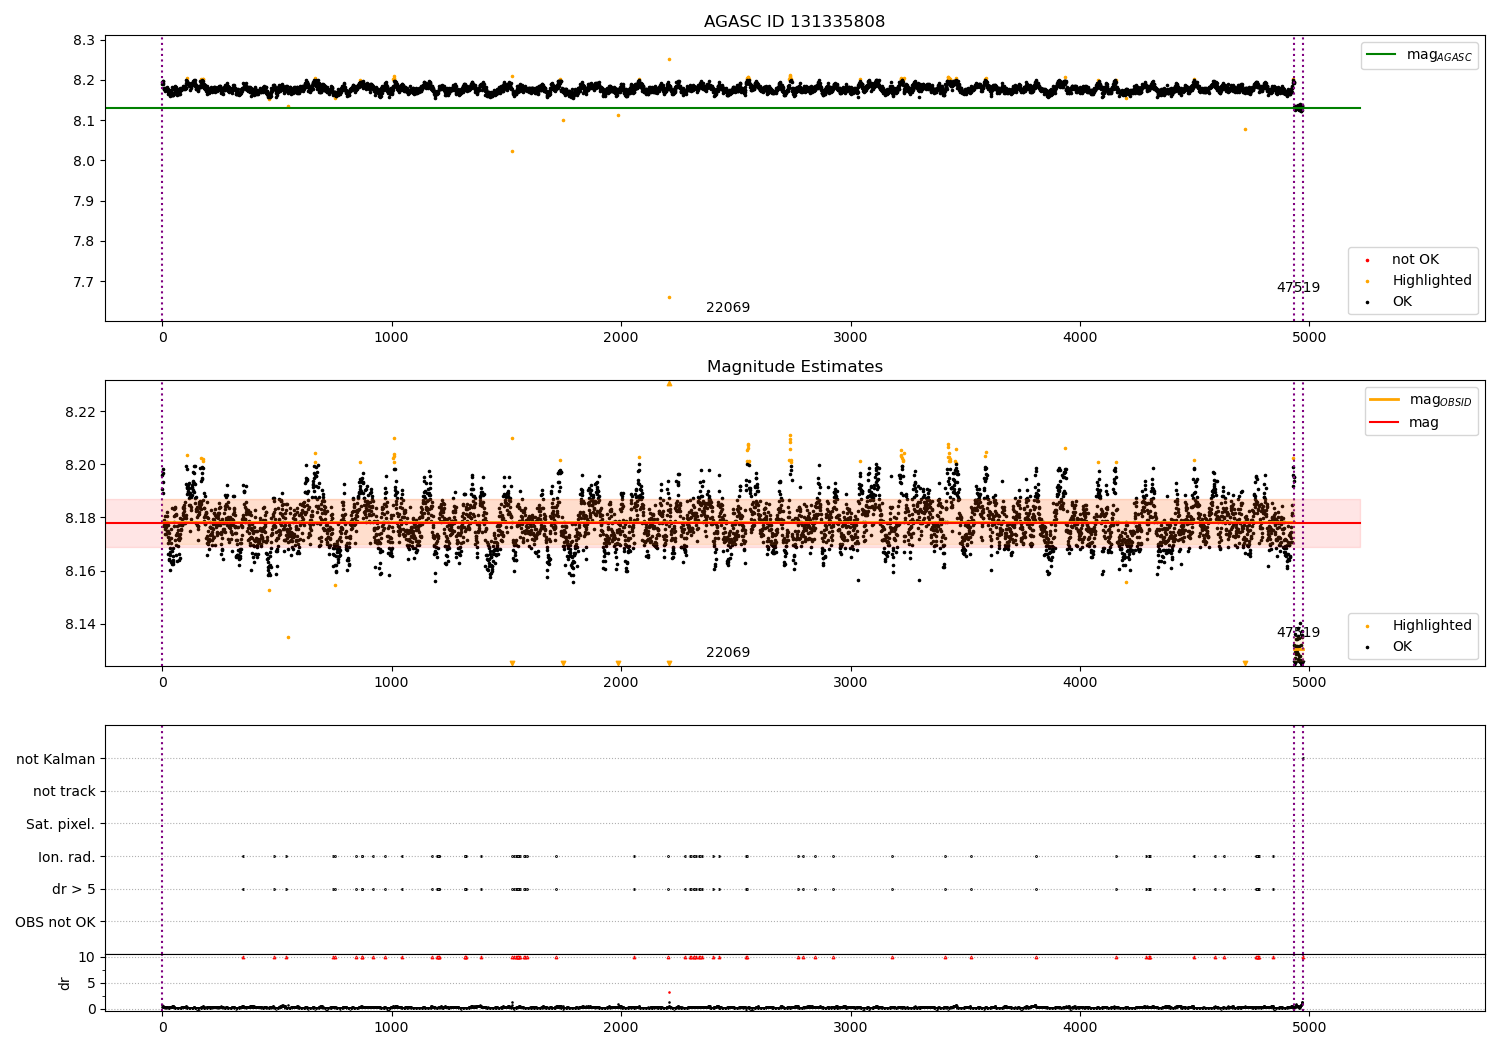The height and width of the screenshot is (1050, 1500).
Task: Click the 8.3 y-axis tick in top plot
Action: 84,41
